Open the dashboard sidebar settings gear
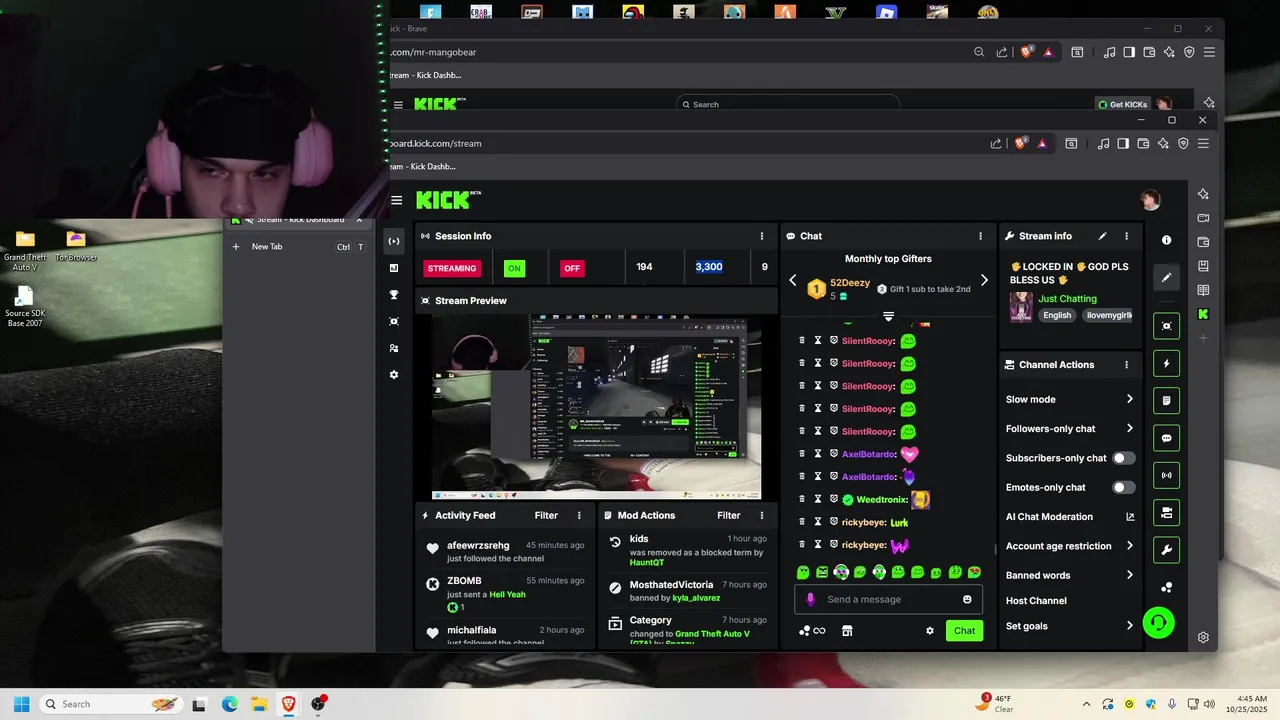The height and width of the screenshot is (720, 1280). pyautogui.click(x=394, y=375)
